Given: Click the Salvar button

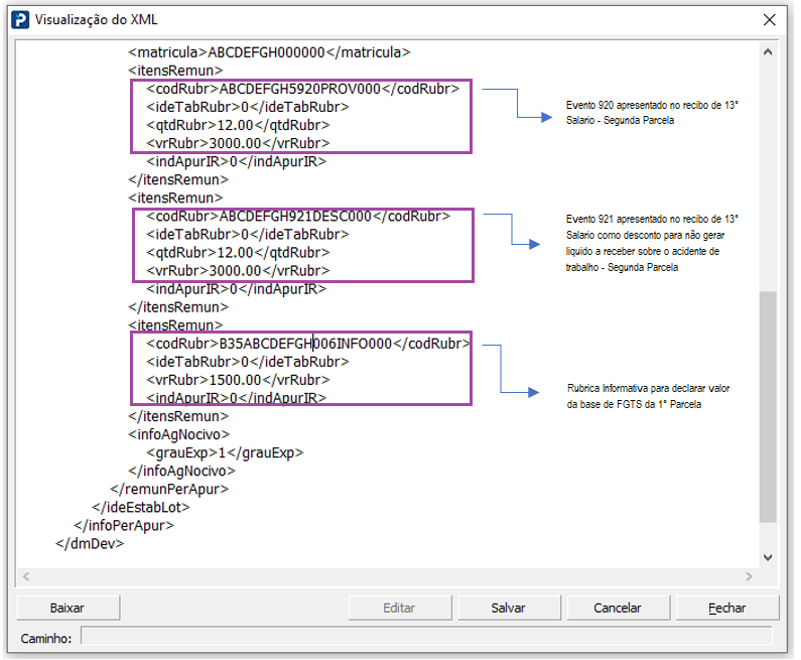Looking at the screenshot, I should tap(509, 607).
